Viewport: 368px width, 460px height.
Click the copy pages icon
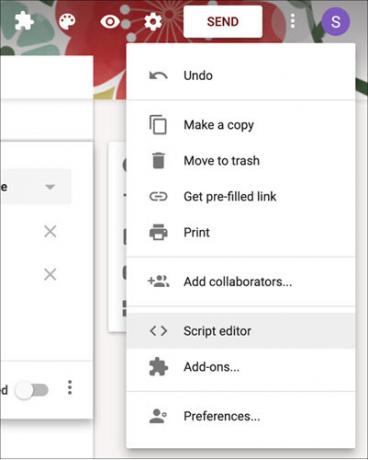tap(158, 125)
